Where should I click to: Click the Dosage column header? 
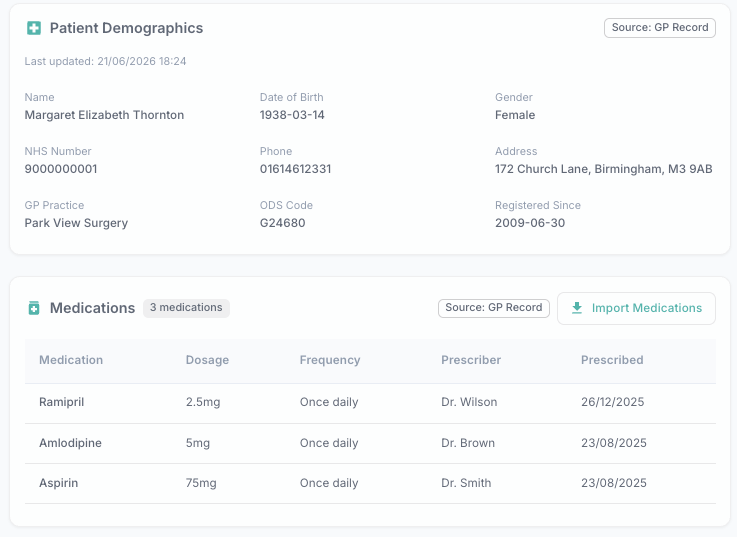pyautogui.click(x=207, y=360)
